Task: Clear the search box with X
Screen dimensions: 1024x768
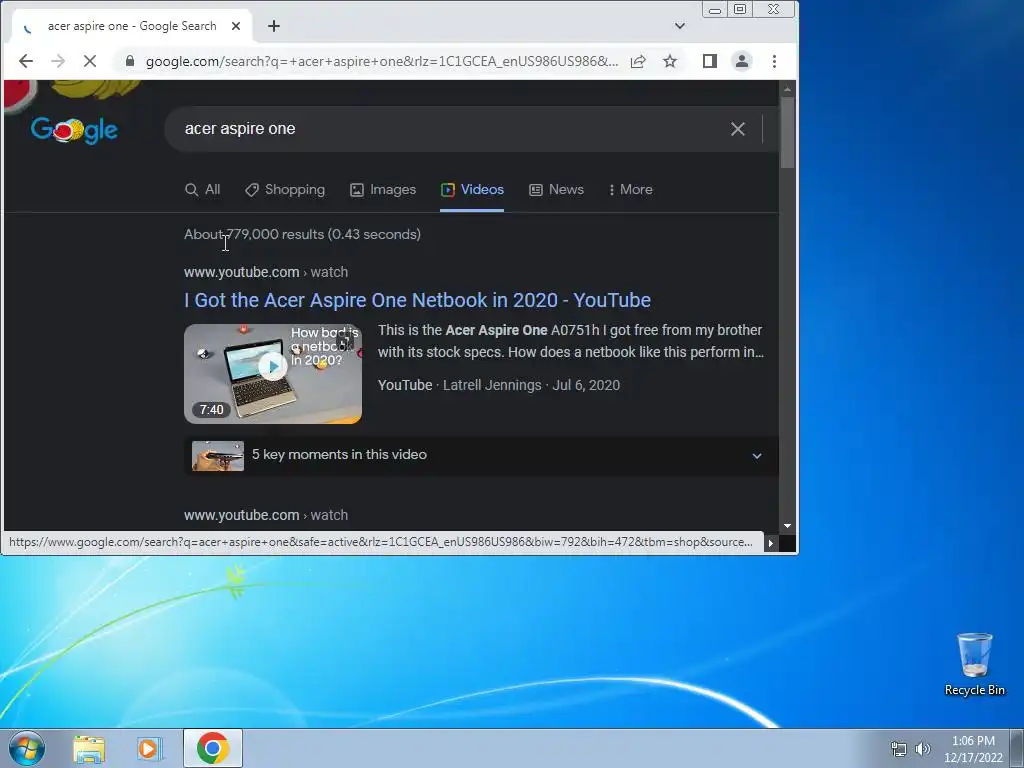Action: (x=738, y=129)
